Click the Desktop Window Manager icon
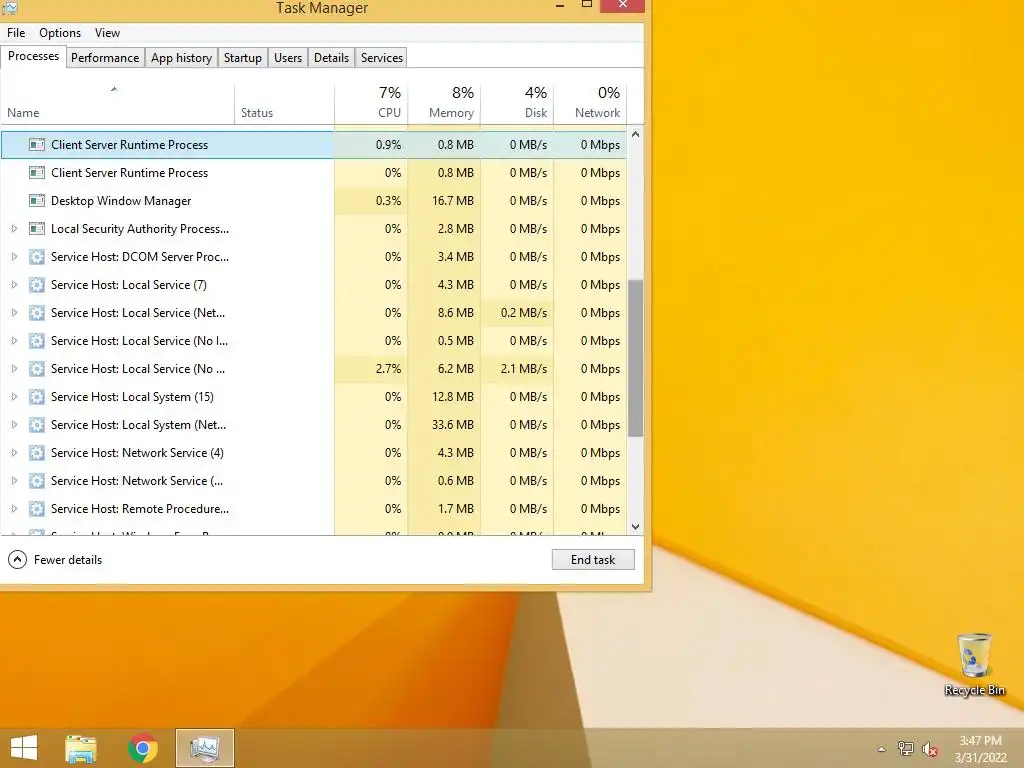The height and width of the screenshot is (768, 1024). pyautogui.click(x=37, y=201)
